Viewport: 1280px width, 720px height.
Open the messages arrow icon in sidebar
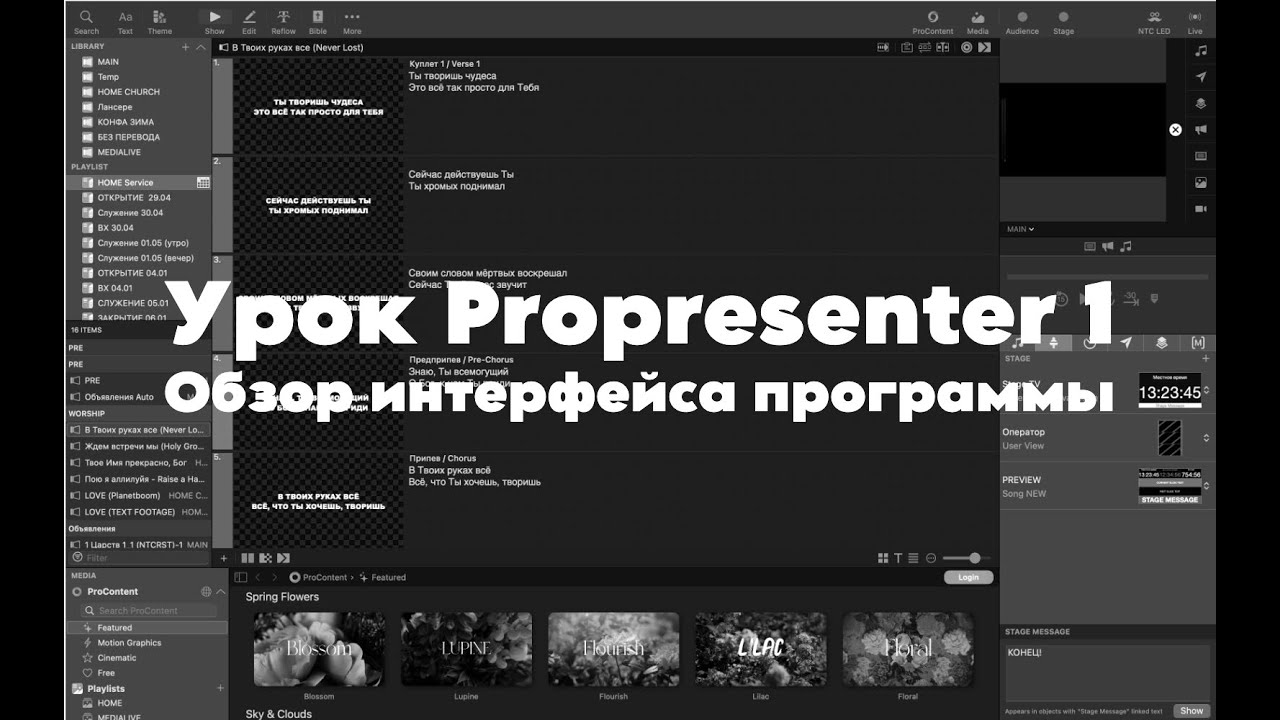coord(1201,77)
